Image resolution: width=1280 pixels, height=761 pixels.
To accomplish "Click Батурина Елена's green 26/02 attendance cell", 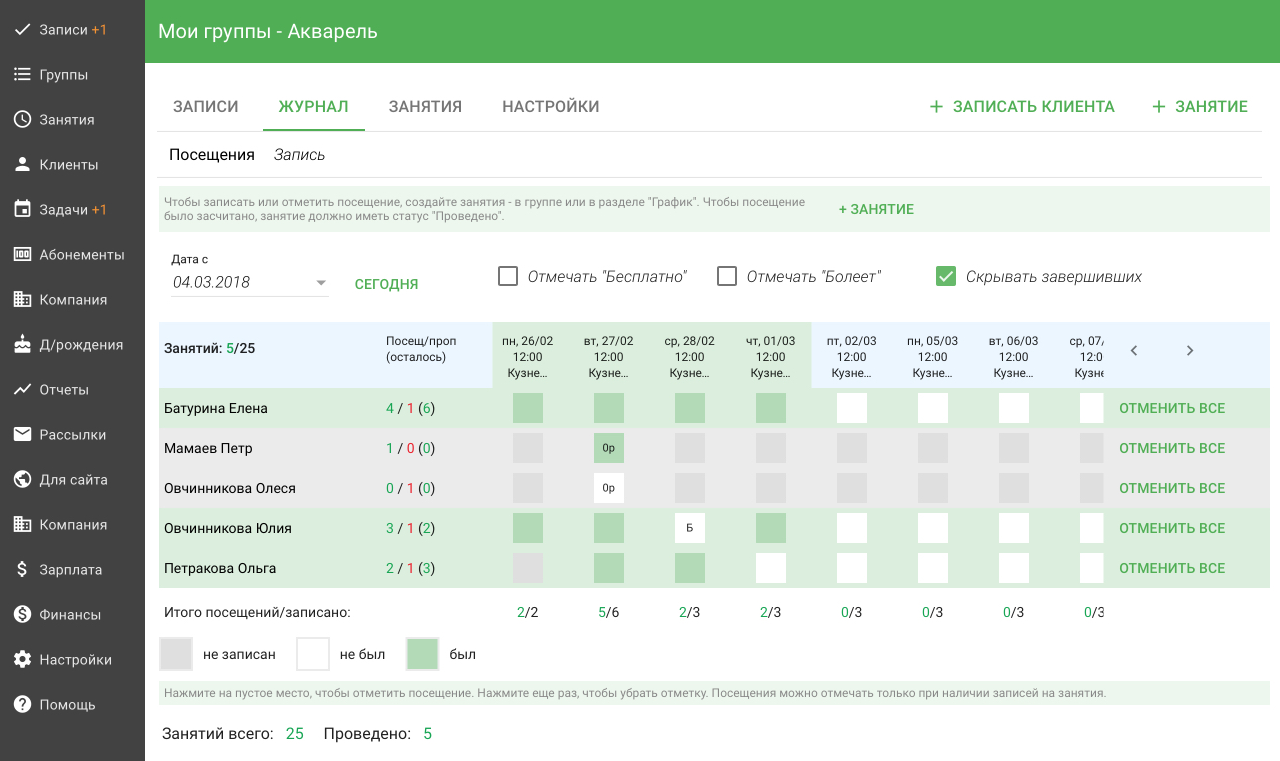I will pos(528,408).
